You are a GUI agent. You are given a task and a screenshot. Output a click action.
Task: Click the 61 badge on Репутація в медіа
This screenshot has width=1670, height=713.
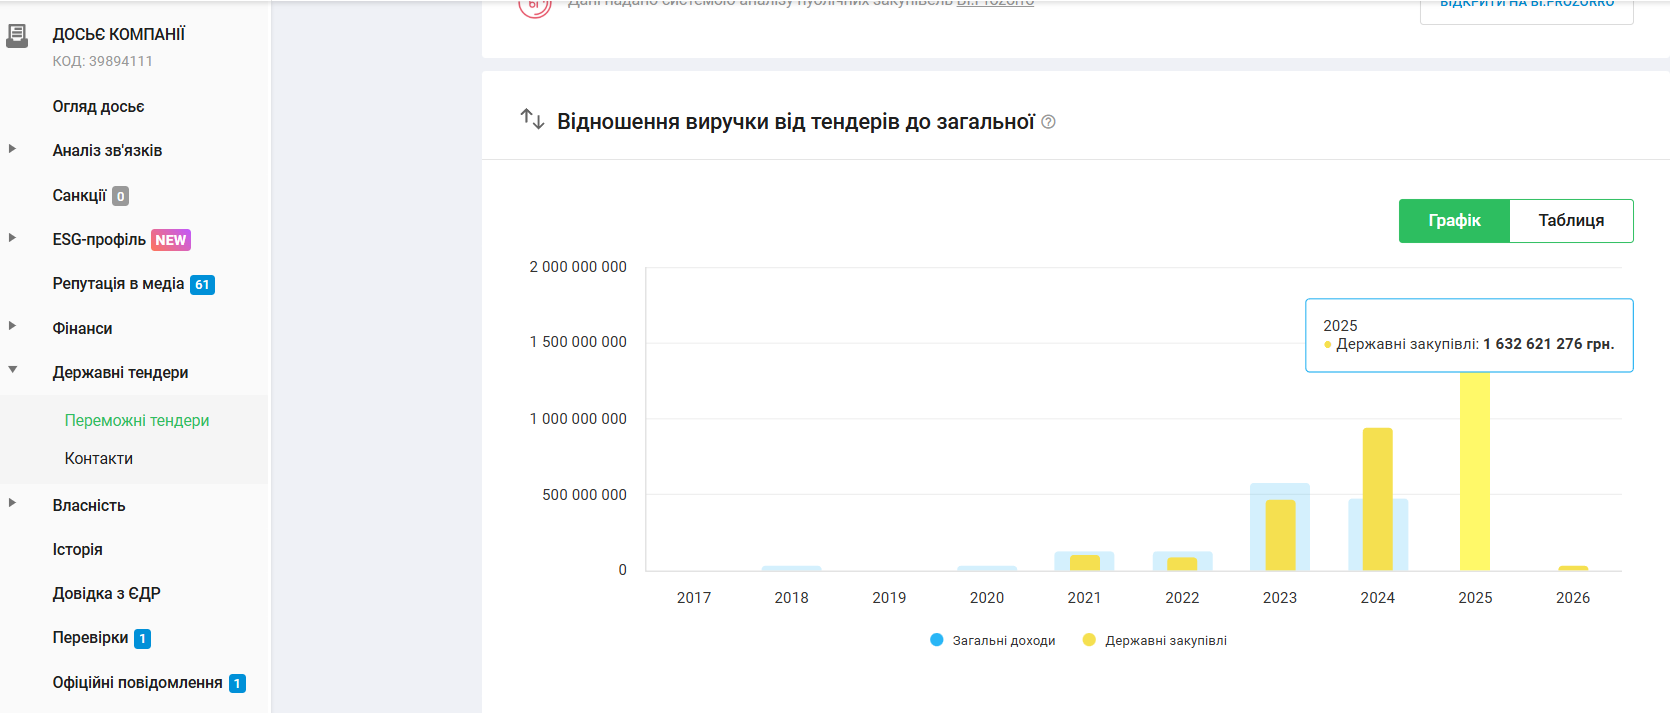coord(202,285)
